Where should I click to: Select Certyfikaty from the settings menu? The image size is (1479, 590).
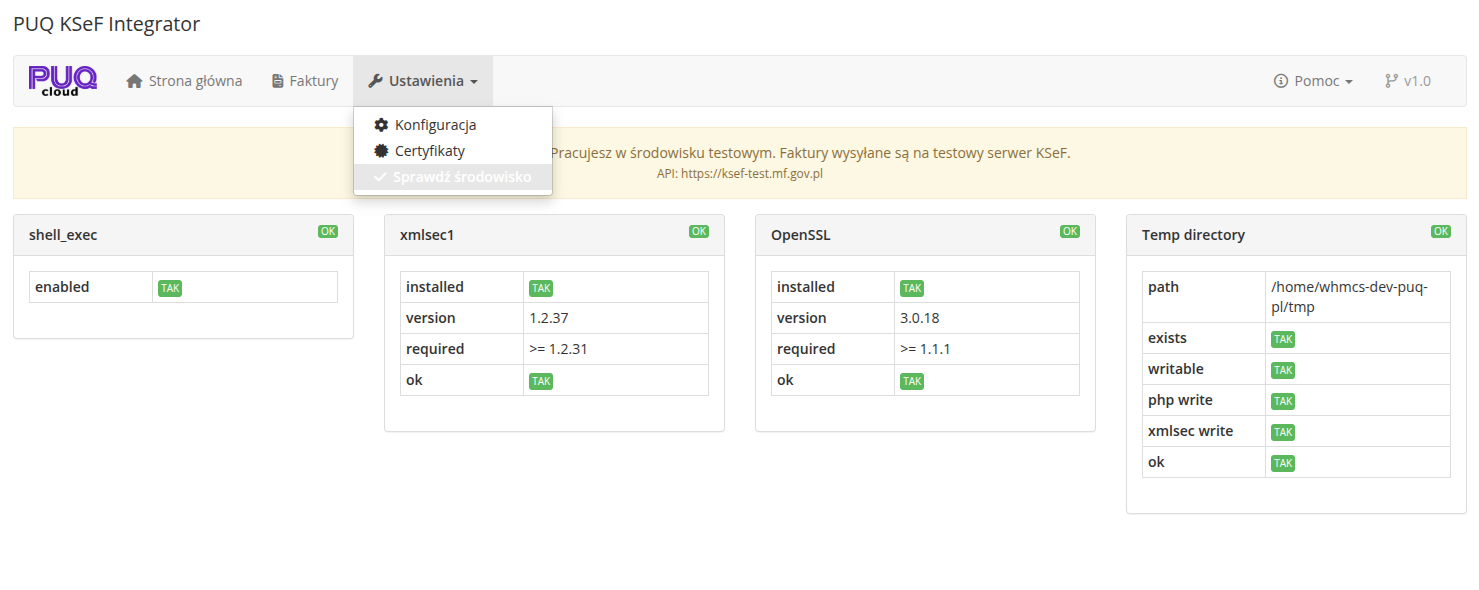point(430,151)
